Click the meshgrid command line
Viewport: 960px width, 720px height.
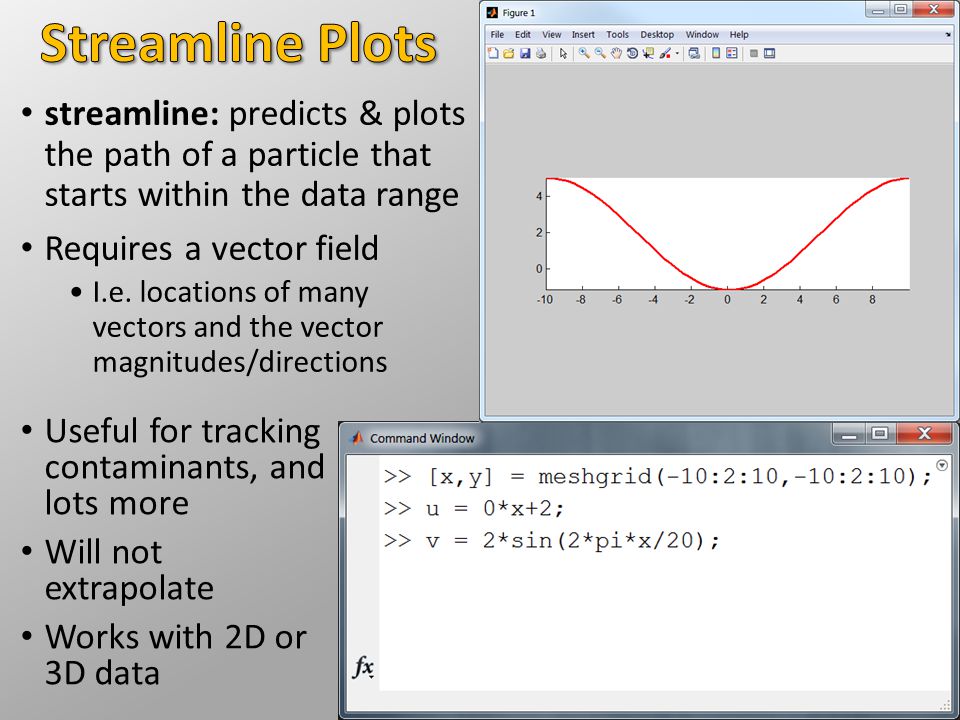(658, 476)
